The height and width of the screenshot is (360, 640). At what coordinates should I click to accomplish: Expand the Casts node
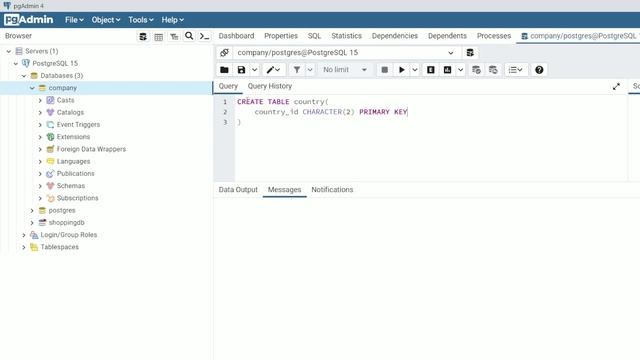pyautogui.click(x=40, y=100)
